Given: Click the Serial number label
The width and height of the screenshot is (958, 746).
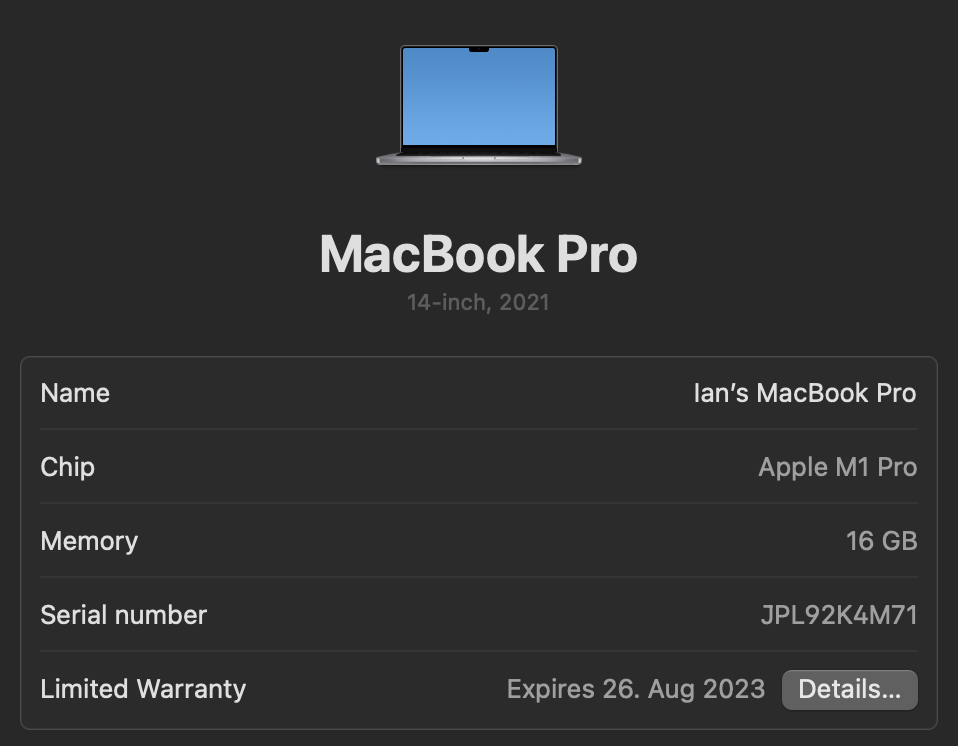Looking at the screenshot, I should [123, 615].
